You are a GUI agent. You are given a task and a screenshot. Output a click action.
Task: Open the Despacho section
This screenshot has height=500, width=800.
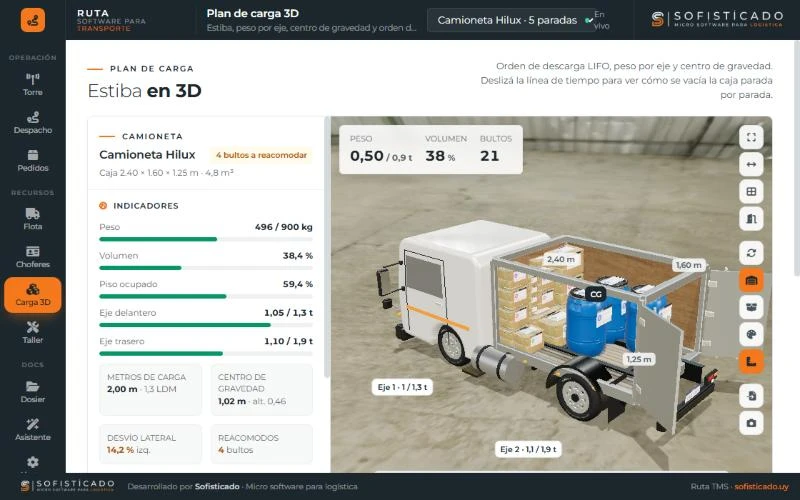33,123
